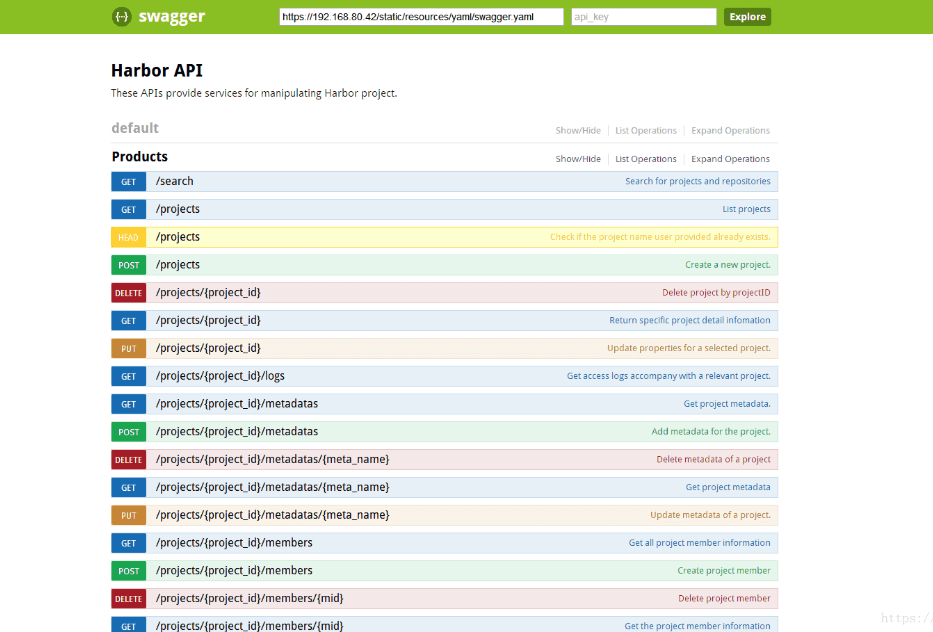This screenshot has height=632, width=933.
Task: Click the swagger.yaml URL input field
Action: 421,17
